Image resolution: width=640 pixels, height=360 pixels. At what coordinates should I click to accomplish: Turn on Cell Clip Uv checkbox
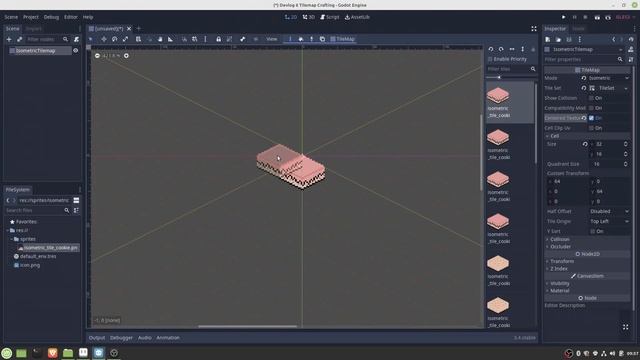coord(591,128)
